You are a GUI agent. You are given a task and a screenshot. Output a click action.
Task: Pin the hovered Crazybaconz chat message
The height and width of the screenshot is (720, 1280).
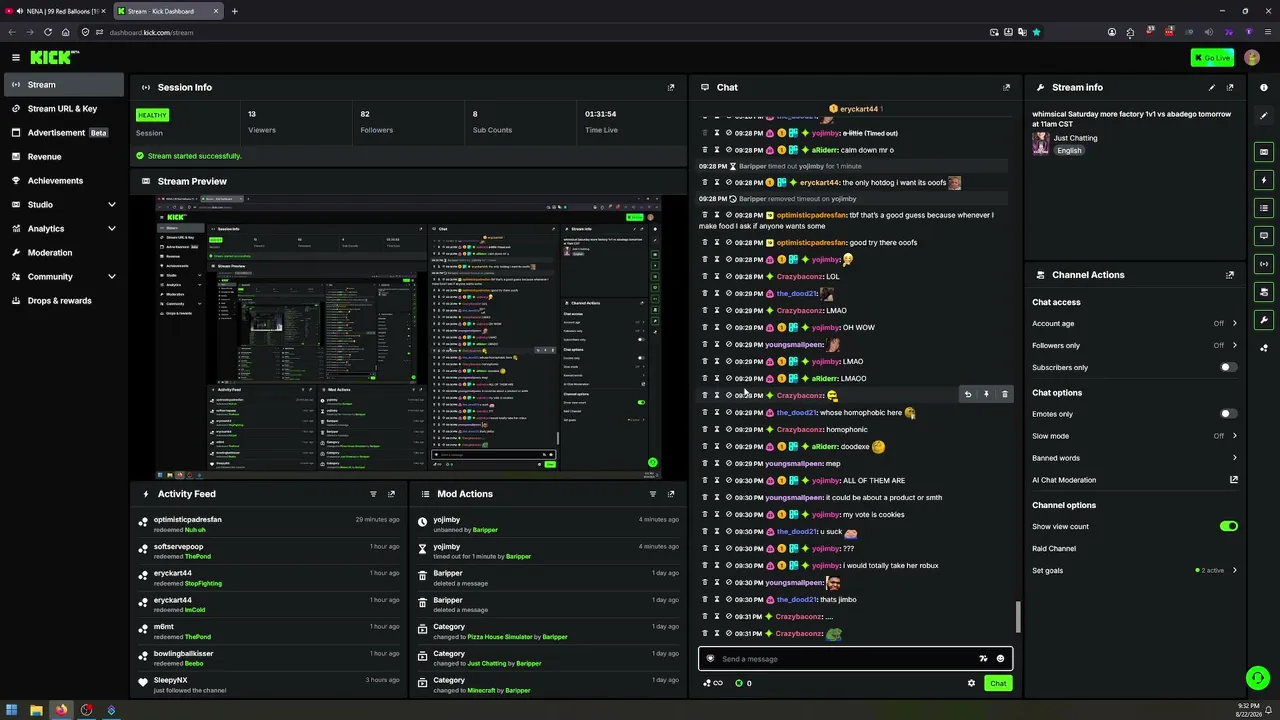[x=986, y=395]
